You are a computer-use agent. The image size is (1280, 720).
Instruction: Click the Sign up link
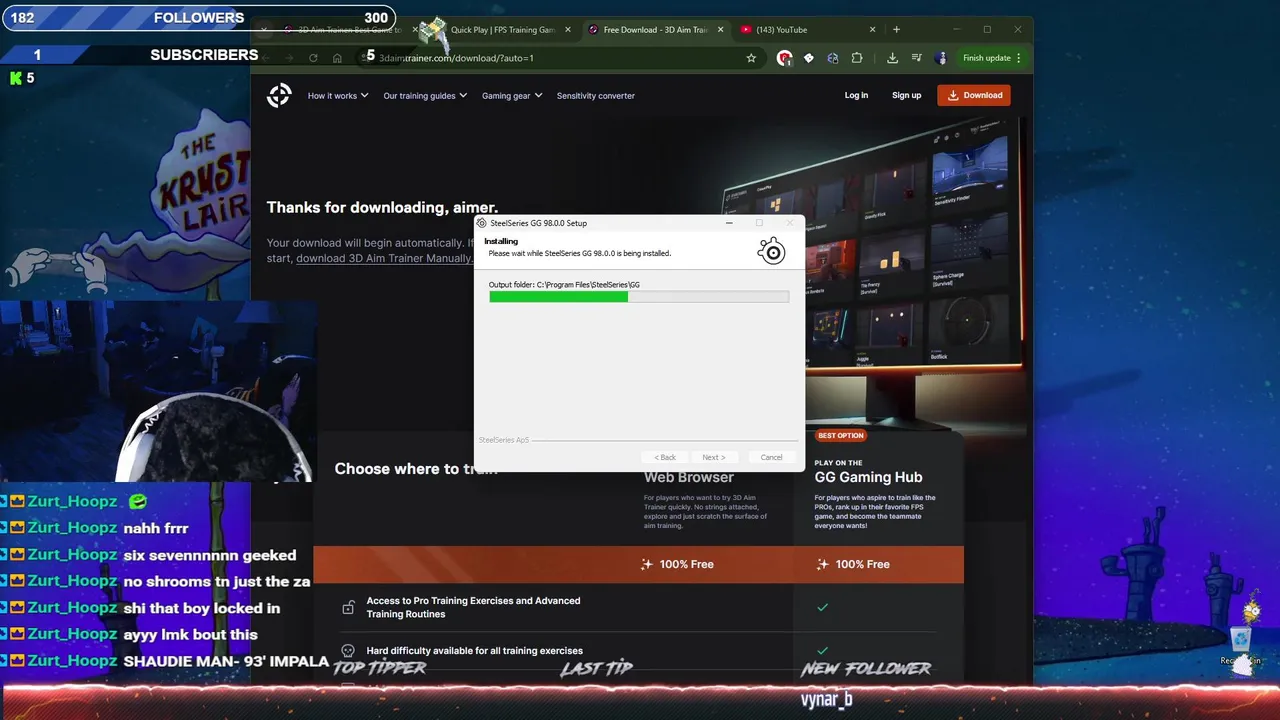(x=906, y=96)
